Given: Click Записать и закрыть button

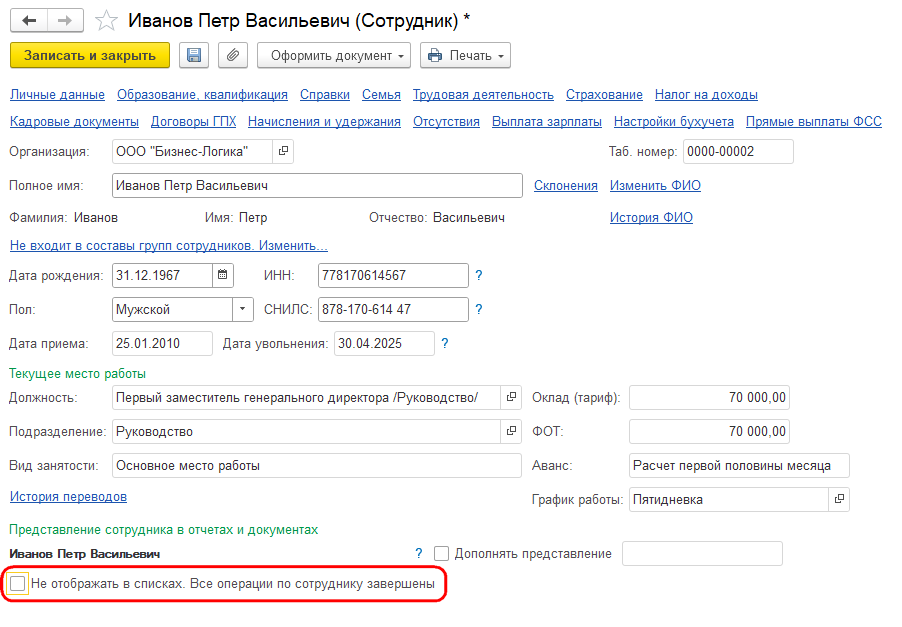Looking at the screenshot, I should (90, 56).
